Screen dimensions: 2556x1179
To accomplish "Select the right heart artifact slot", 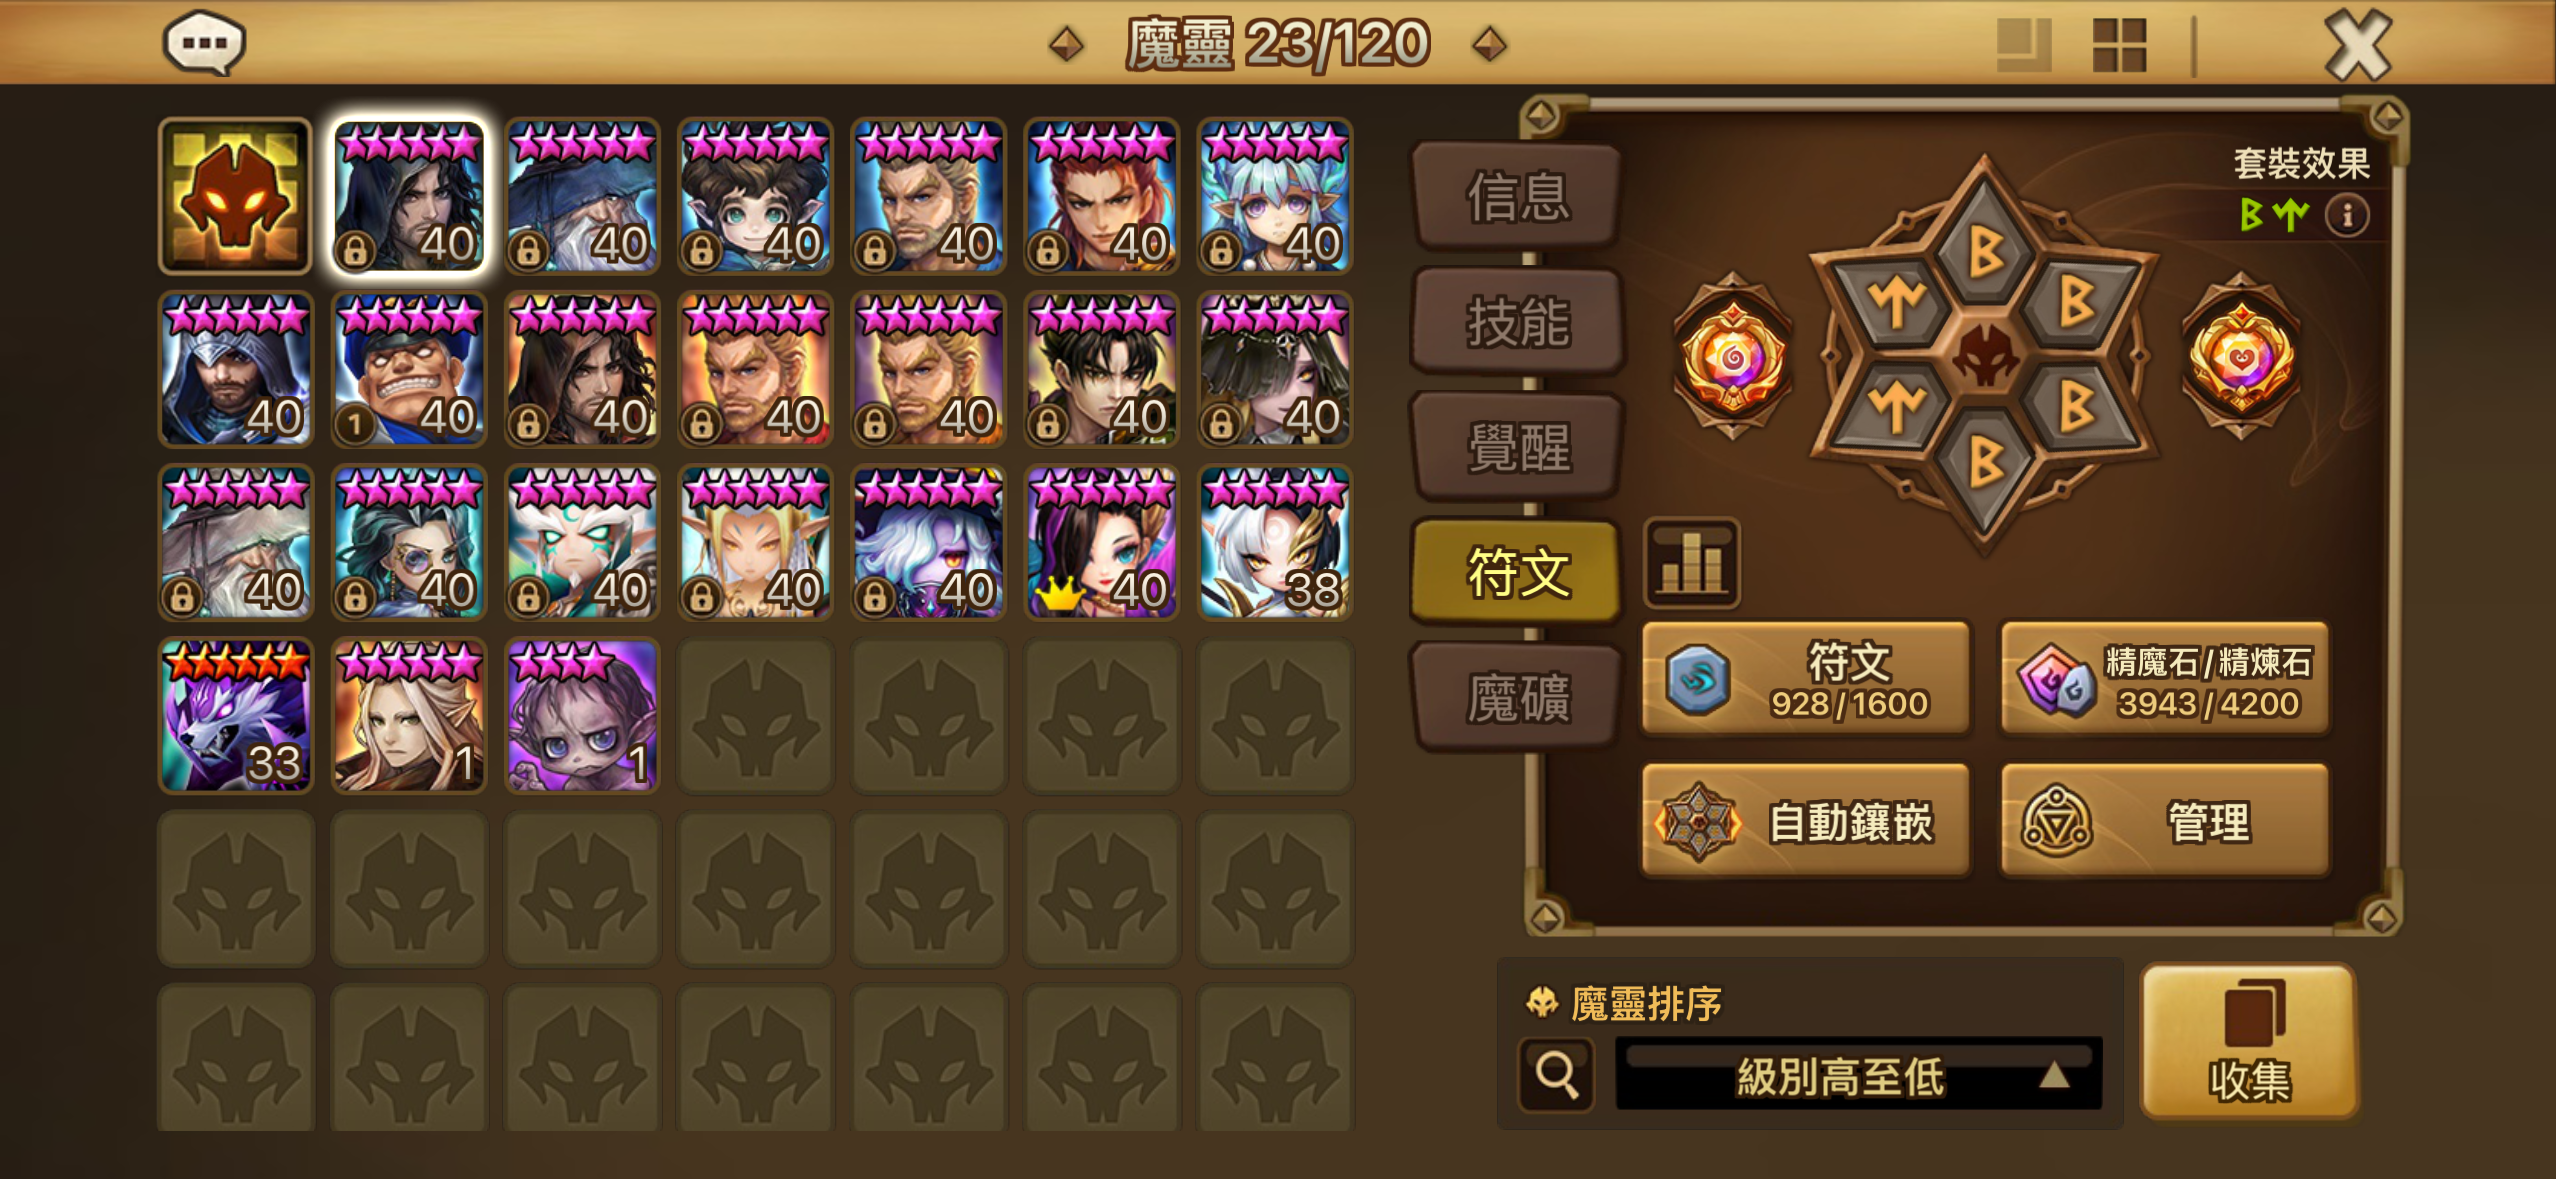I will pyautogui.click(x=2241, y=356).
